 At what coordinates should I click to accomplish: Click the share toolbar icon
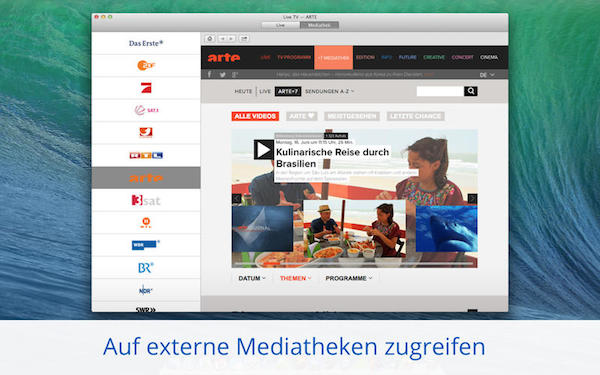tap(244, 38)
